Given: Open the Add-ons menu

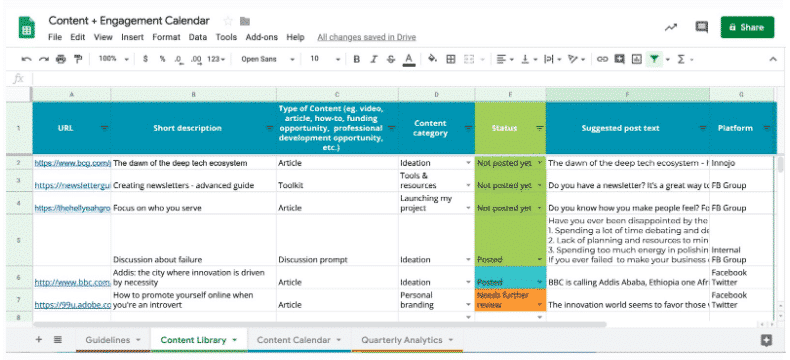Looking at the screenshot, I should click(261, 37).
